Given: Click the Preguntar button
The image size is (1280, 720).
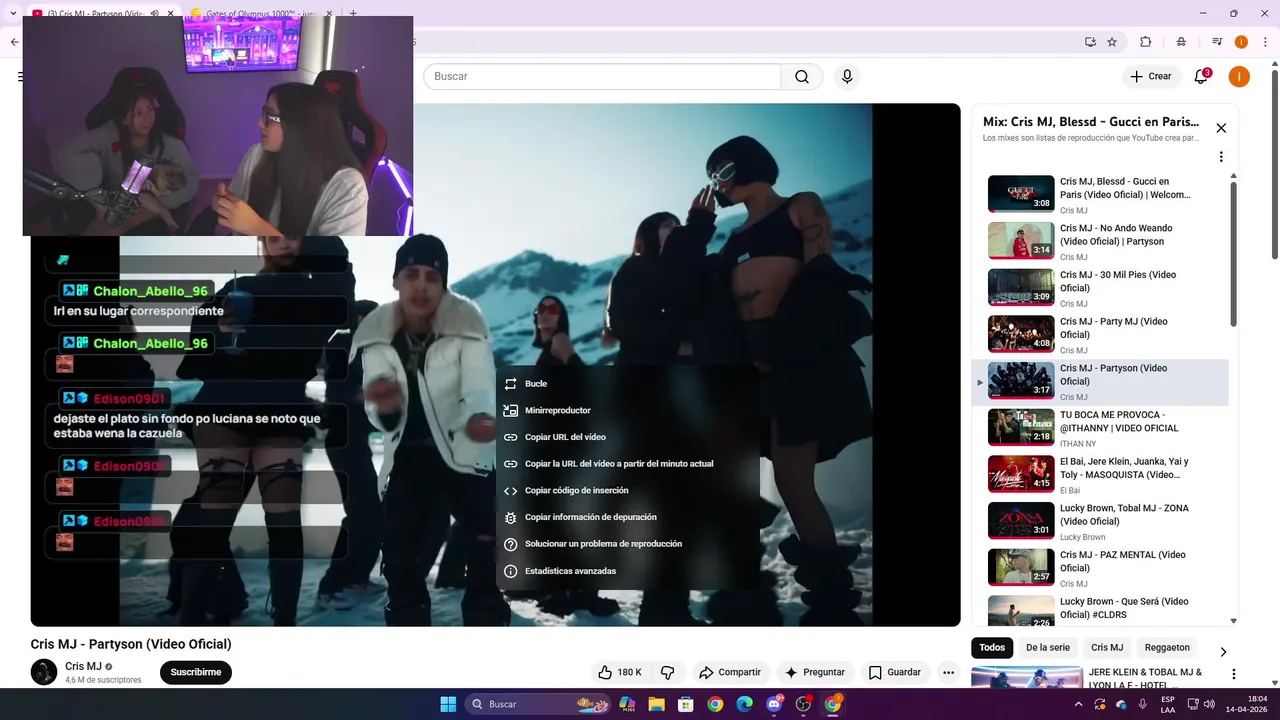Looking at the screenshot, I should (x=815, y=673).
